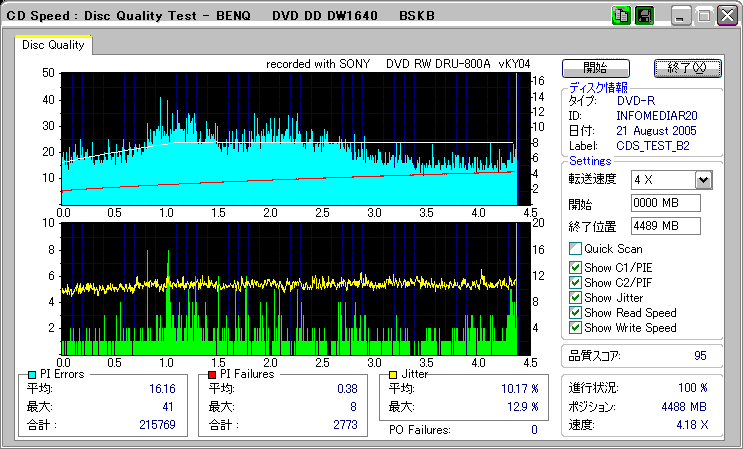Viewport: 743px width, 449px height.
Task: Click the 4489 MB end position field
Action: coord(665,225)
